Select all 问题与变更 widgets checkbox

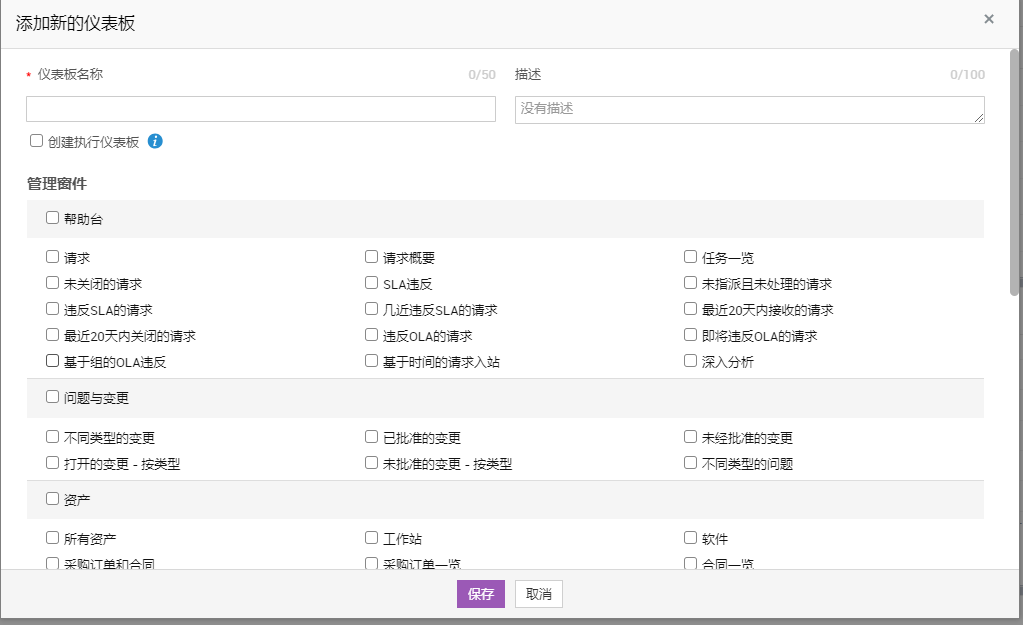(53, 397)
